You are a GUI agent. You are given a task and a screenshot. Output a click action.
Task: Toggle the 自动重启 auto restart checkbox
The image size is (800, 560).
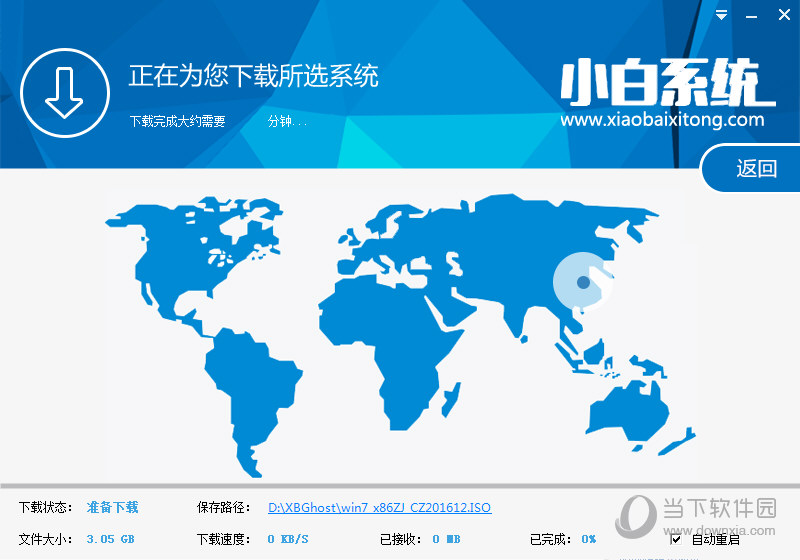tap(675, 539)
